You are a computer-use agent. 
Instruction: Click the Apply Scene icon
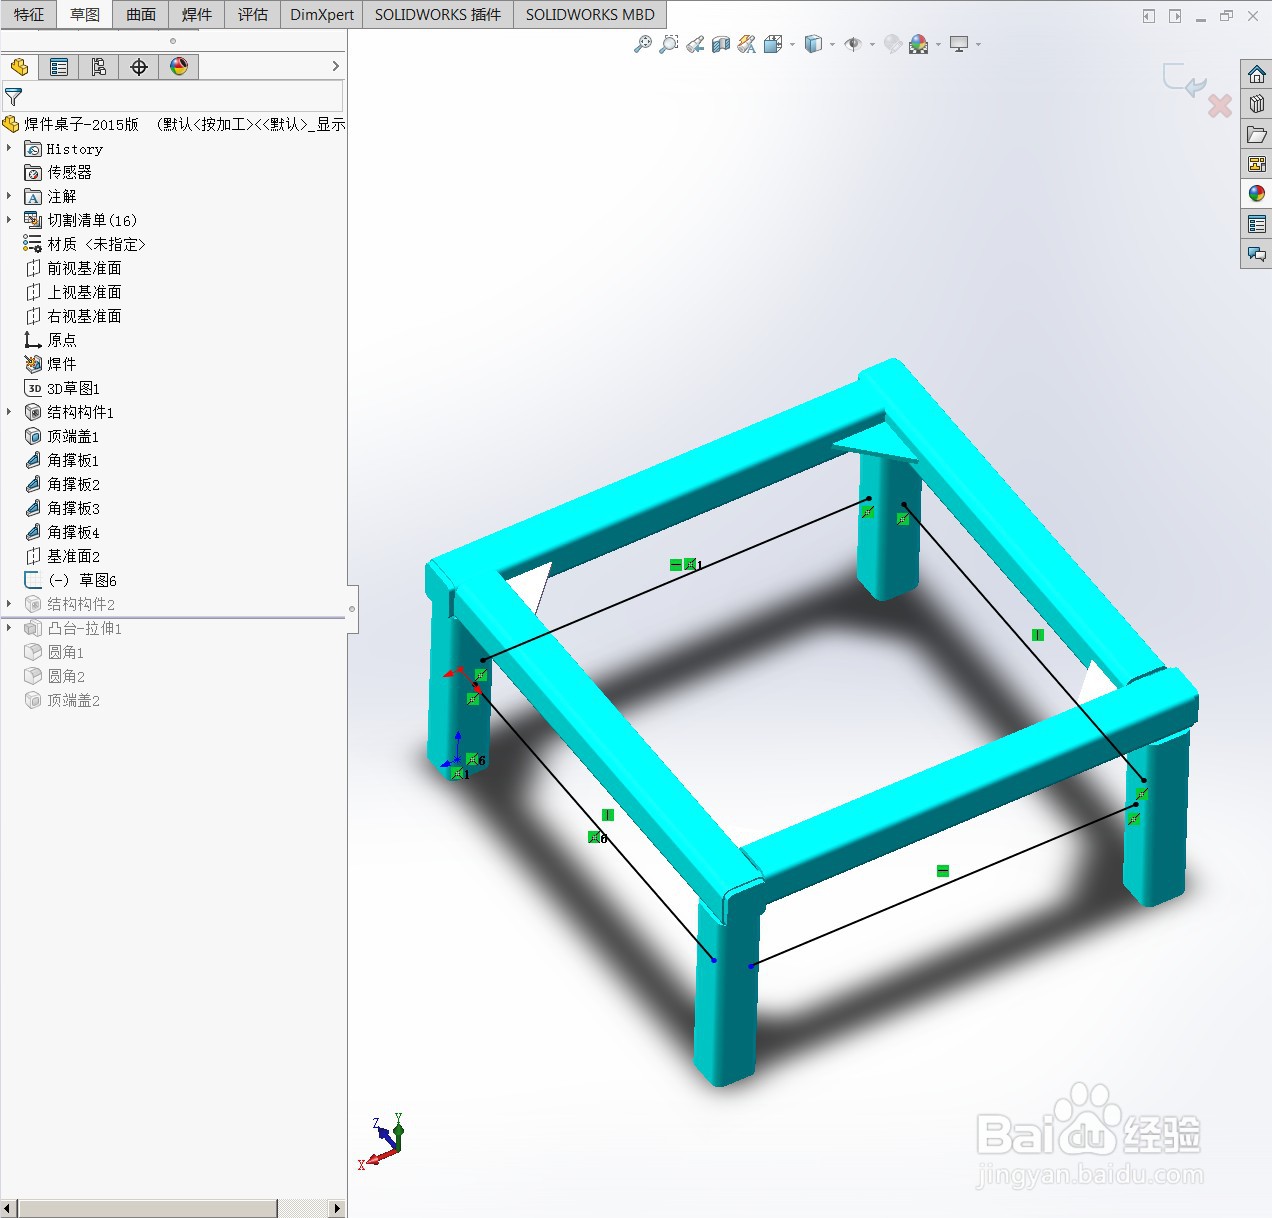[x=919, y=44]
